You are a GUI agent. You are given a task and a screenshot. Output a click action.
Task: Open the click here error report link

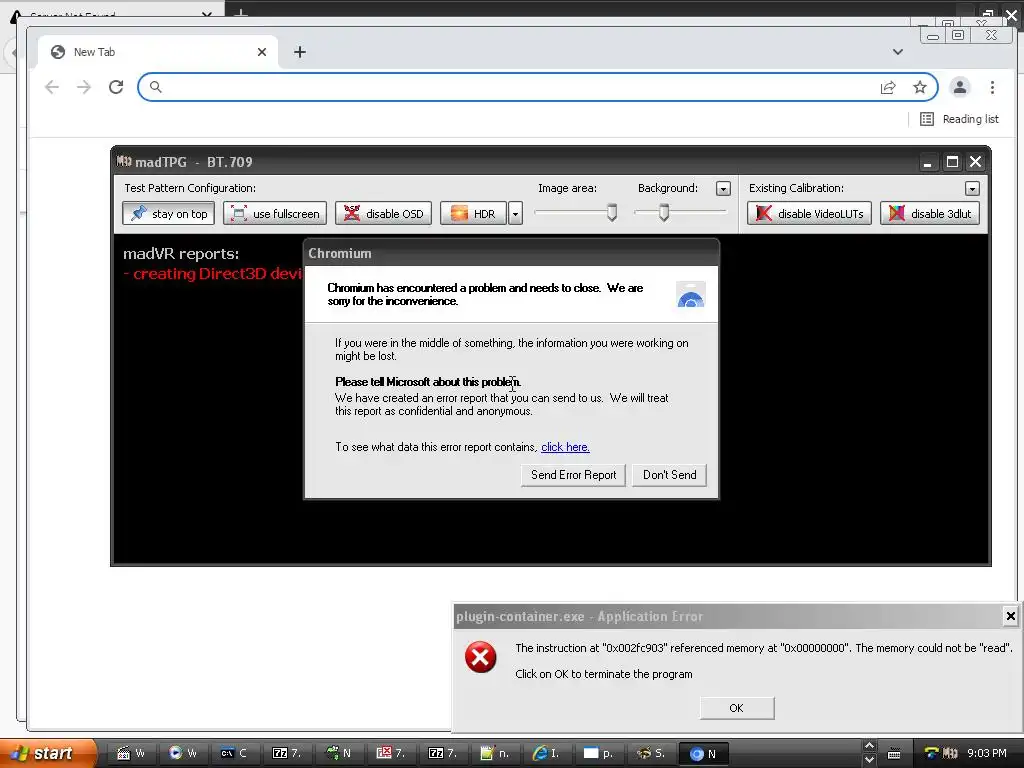pyautogui.click(x=565, y=447)
